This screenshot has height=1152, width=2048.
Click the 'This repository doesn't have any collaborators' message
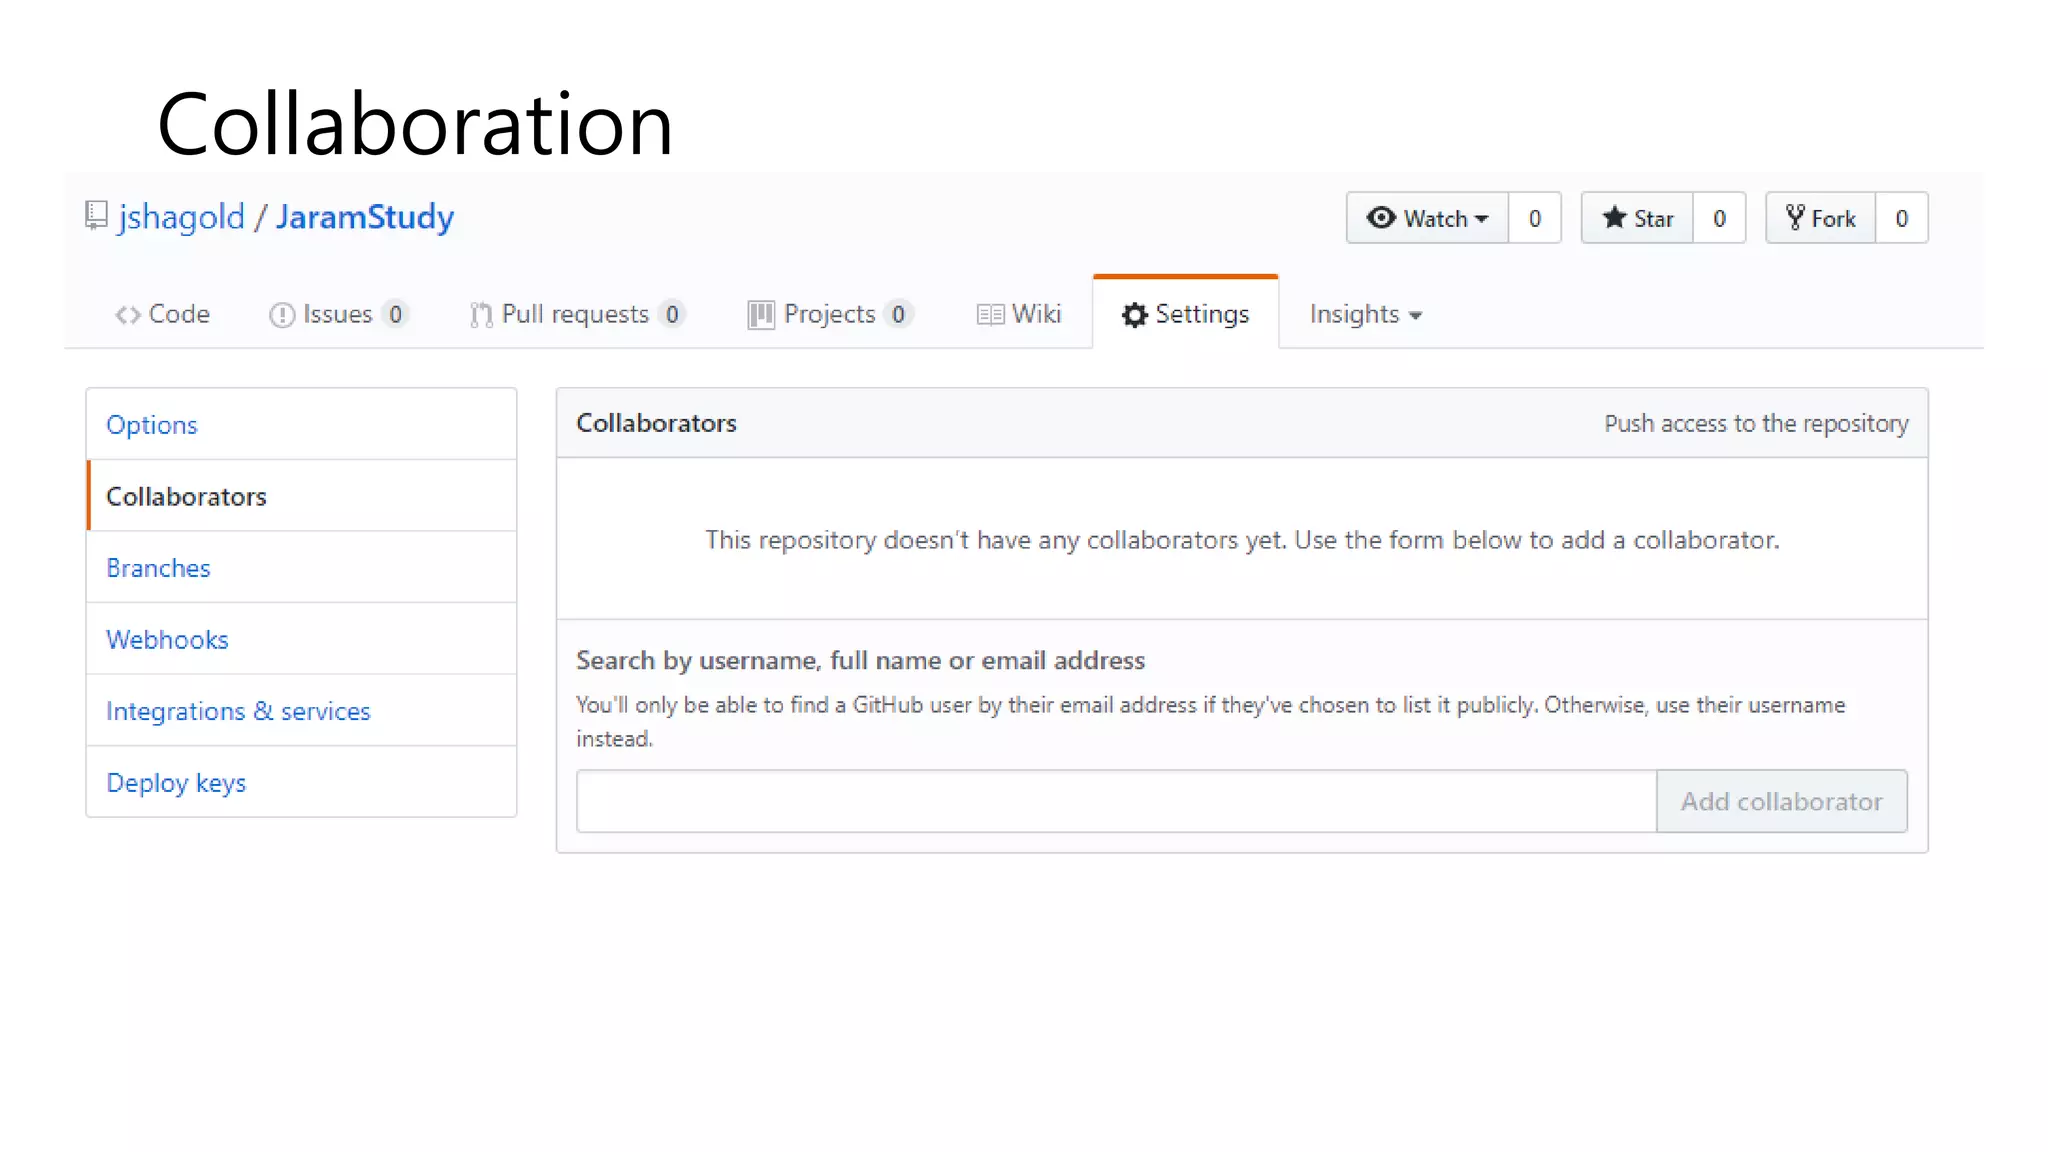click(x=1242, y=540)
